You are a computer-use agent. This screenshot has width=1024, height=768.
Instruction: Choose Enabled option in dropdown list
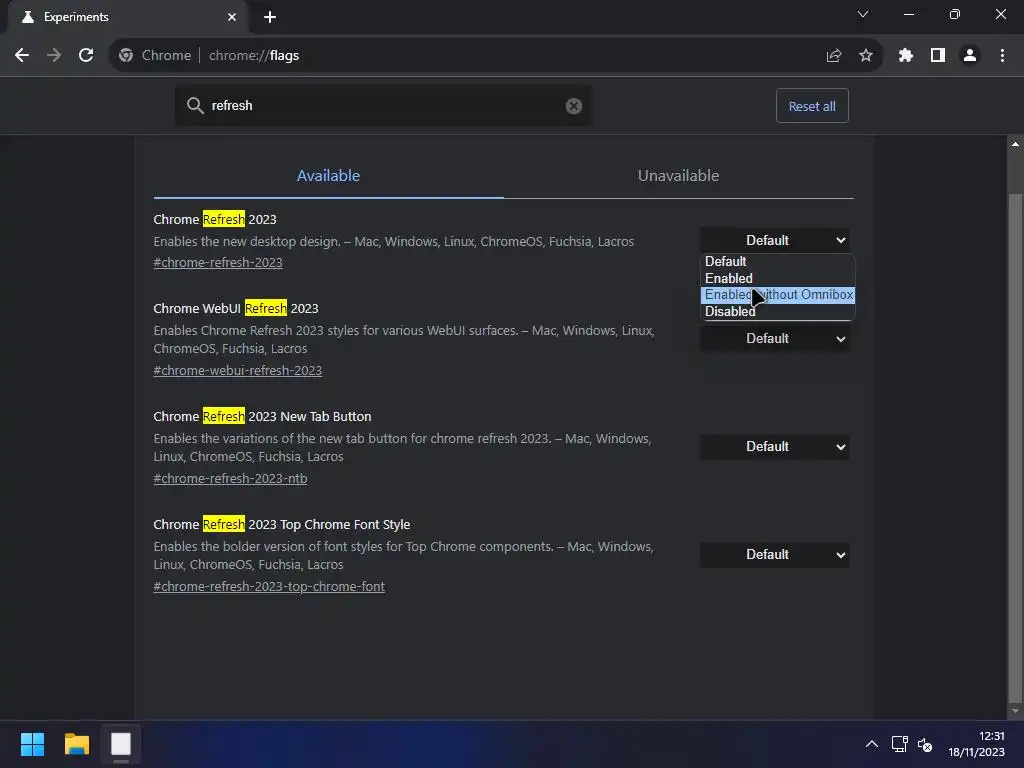point(777,278)
